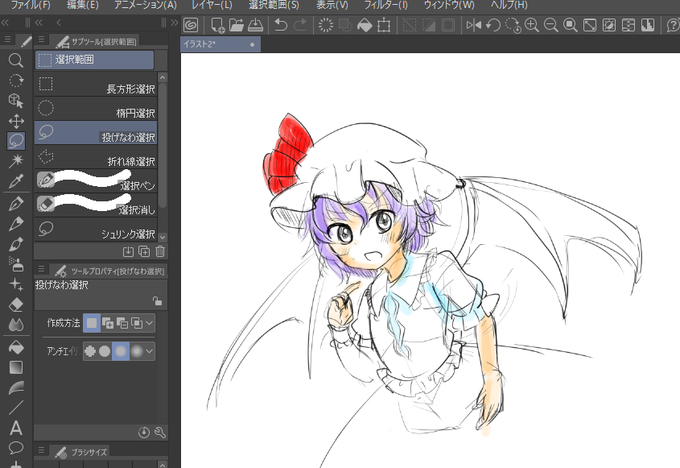Image resolution: width=680 pixels, height=468 pixels.
Task: Open the Brush Size panel menu
Action: (41, 450)
